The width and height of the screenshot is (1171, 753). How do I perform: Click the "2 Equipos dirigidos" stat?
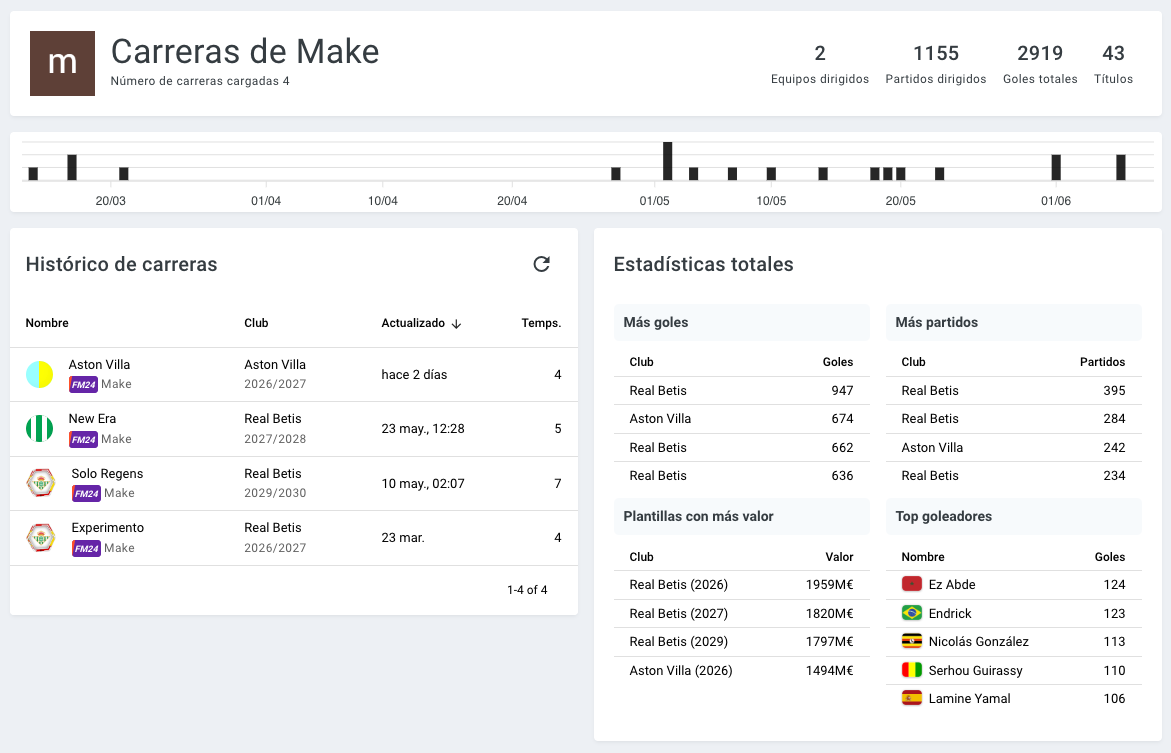pos(820,64)
